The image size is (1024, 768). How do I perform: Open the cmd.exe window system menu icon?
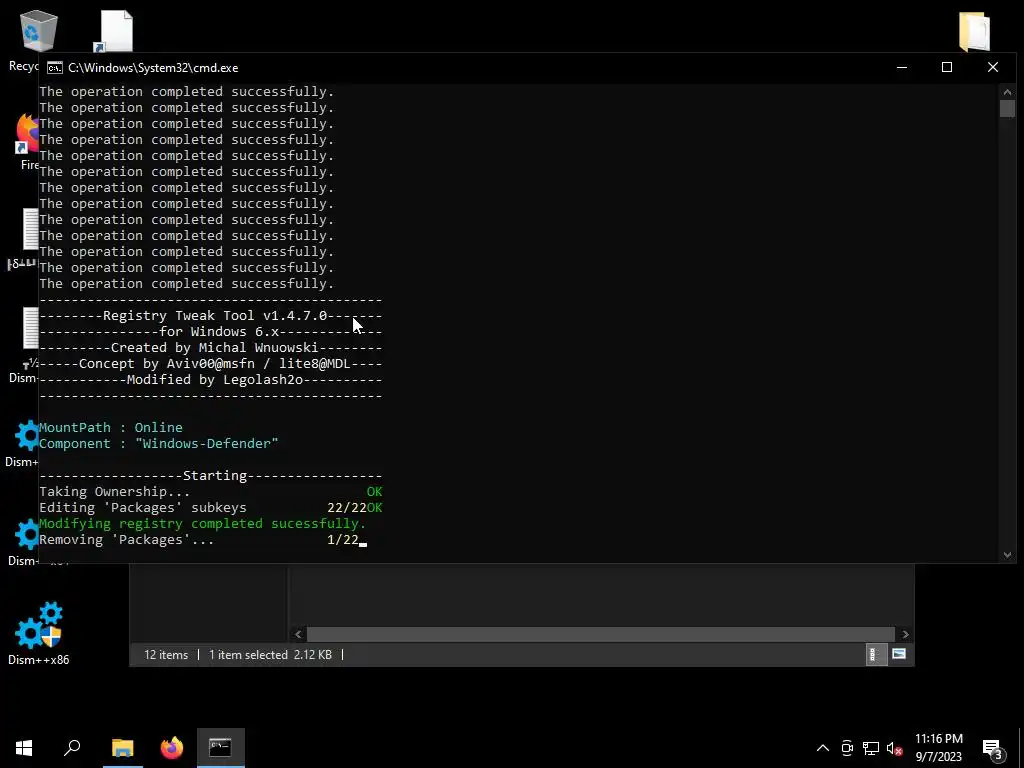click(x=55, y=68)
